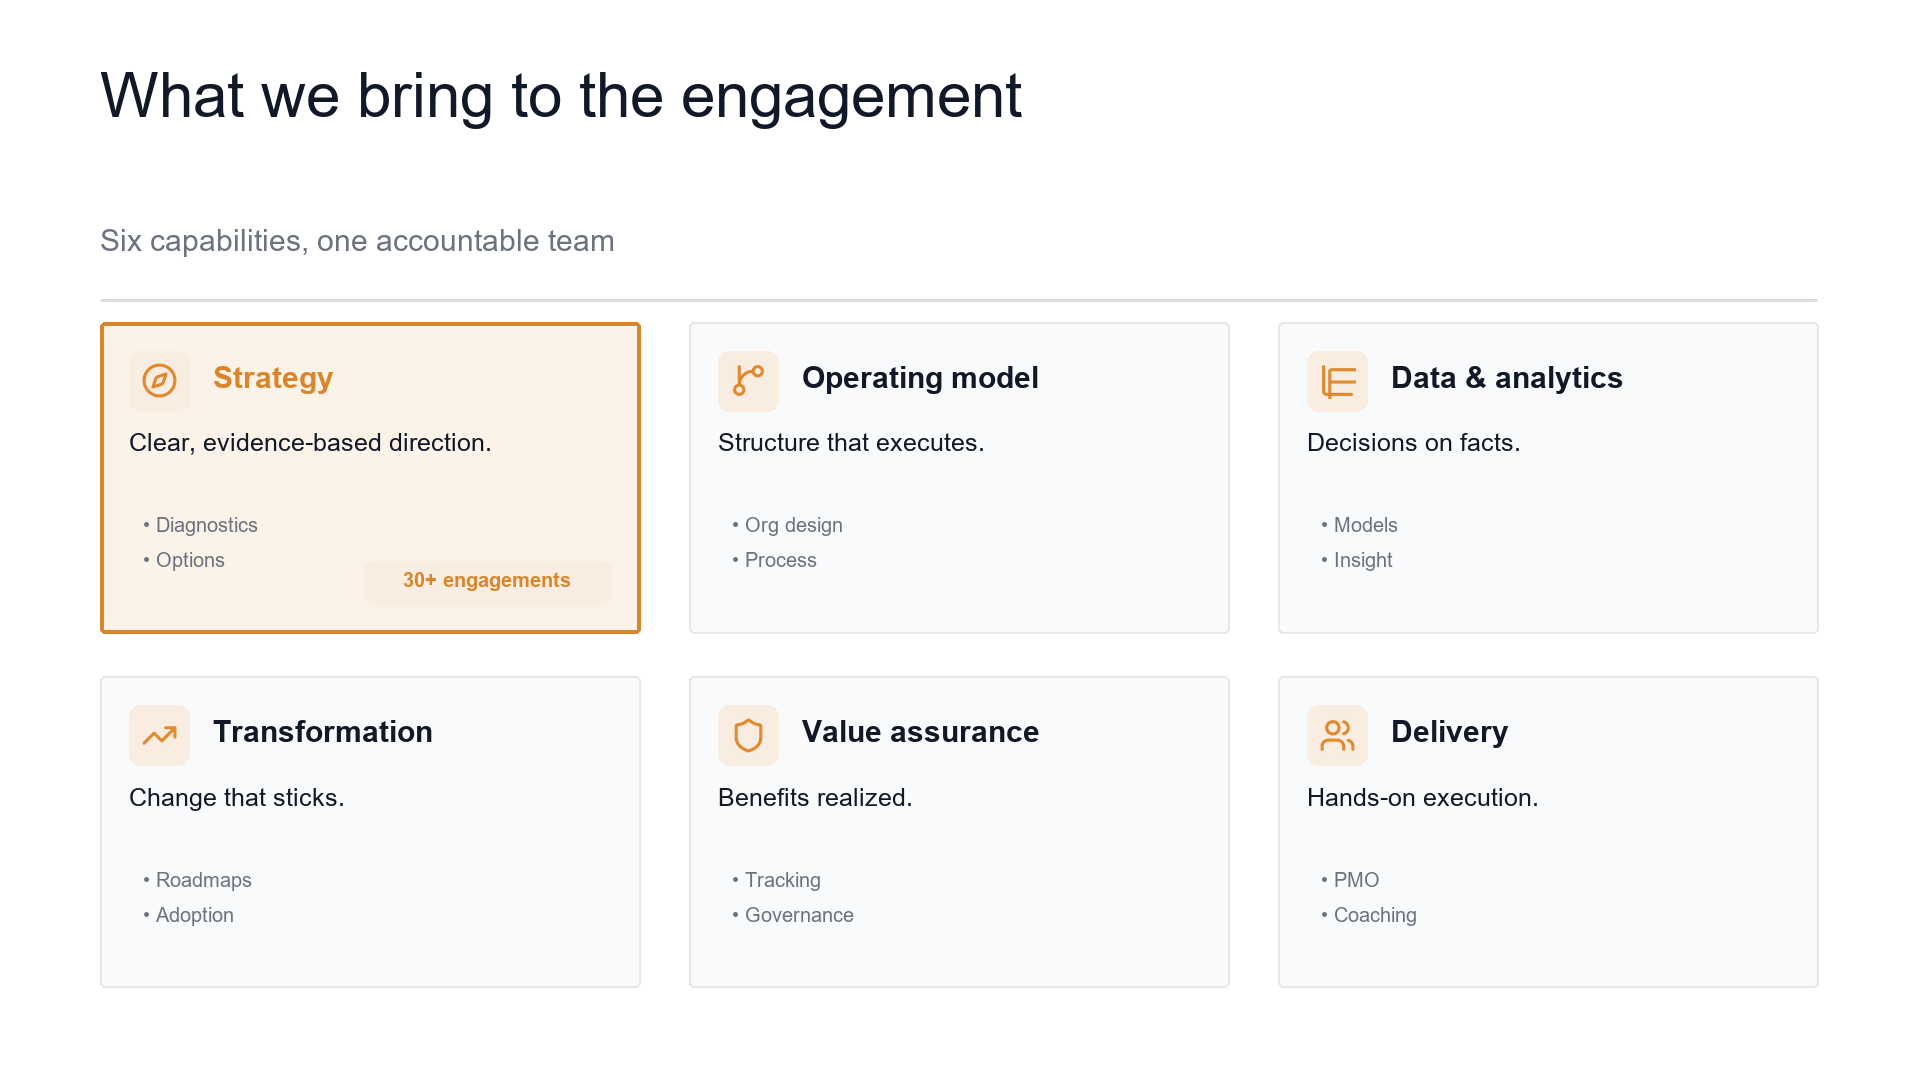1919x1080 pixels.
Task: Click the branch icon beside Operating model
Action: pos(748,381)
